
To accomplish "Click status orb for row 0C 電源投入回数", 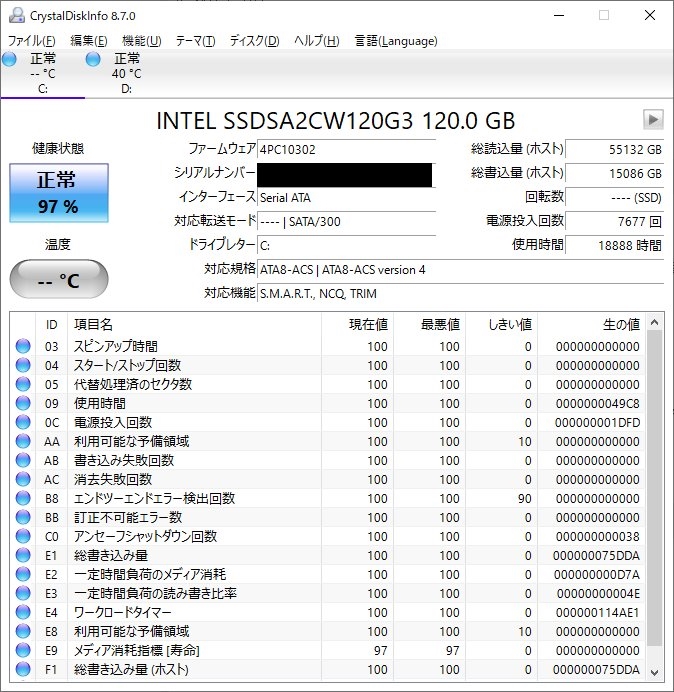I will 23,422.
